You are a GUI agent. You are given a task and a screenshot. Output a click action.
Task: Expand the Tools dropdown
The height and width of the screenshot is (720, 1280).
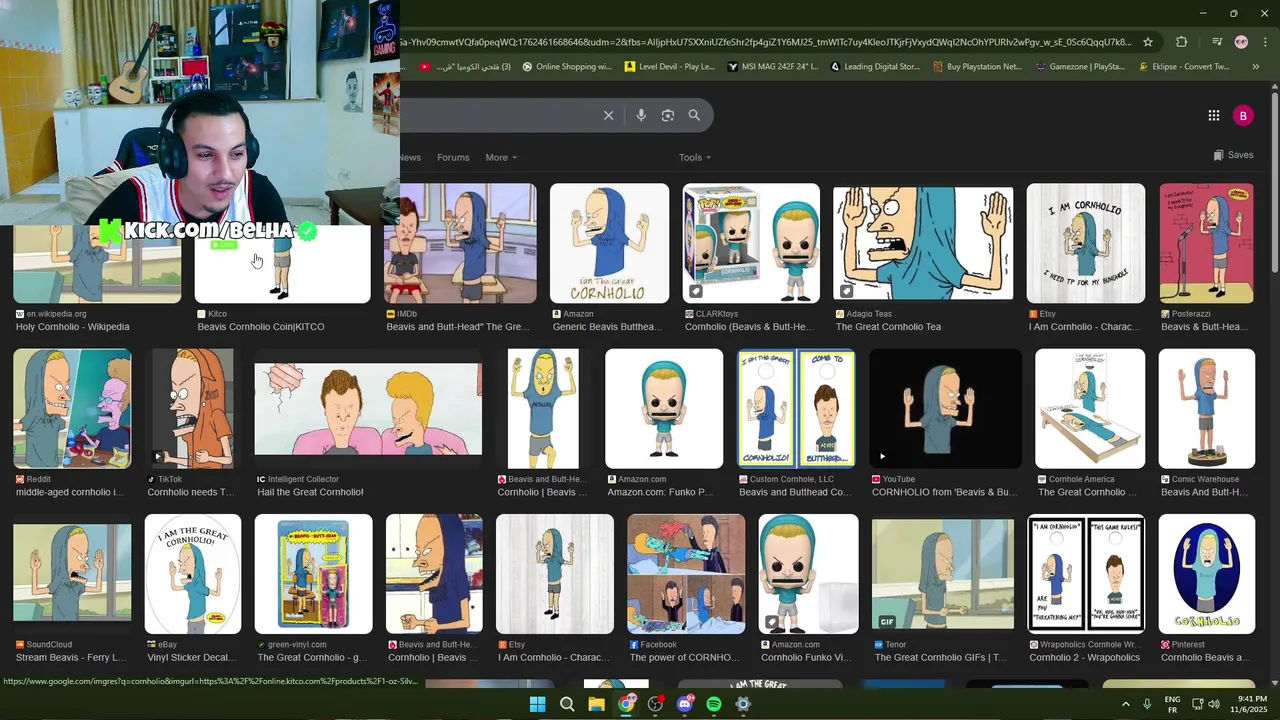click(x=695, y=157)
